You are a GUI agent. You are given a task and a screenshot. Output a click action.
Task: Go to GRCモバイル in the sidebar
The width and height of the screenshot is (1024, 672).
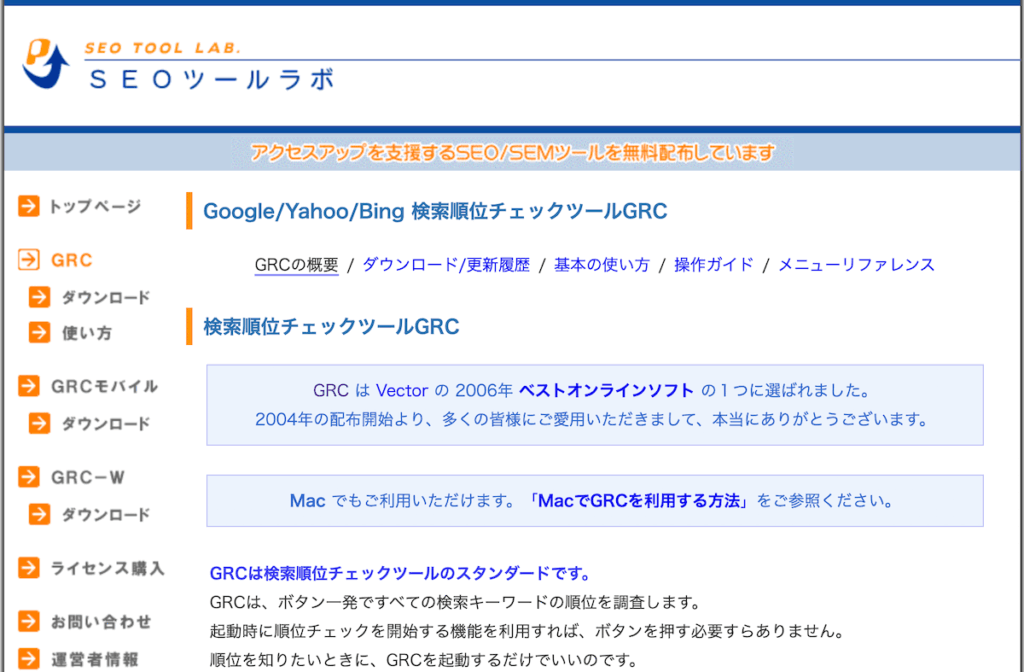pos(104,387)
